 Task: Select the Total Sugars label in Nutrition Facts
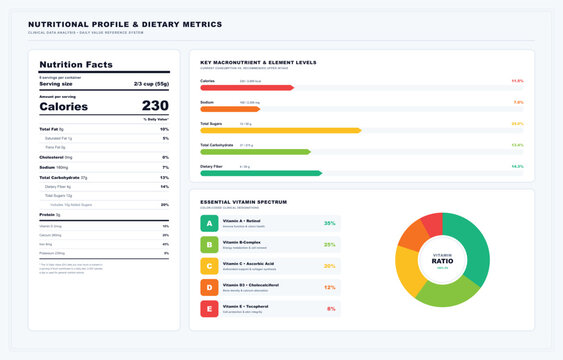[x=58, y=196]
